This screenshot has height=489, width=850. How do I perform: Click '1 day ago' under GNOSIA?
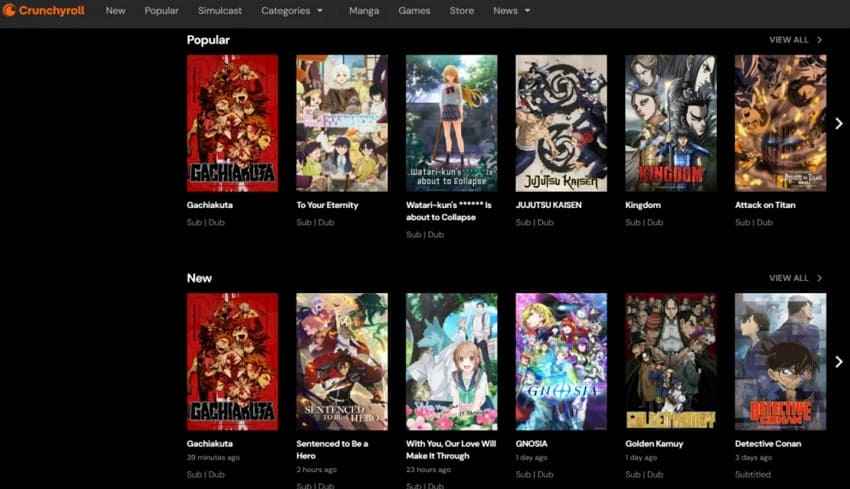pyautogui.click(x=531, y=458)
